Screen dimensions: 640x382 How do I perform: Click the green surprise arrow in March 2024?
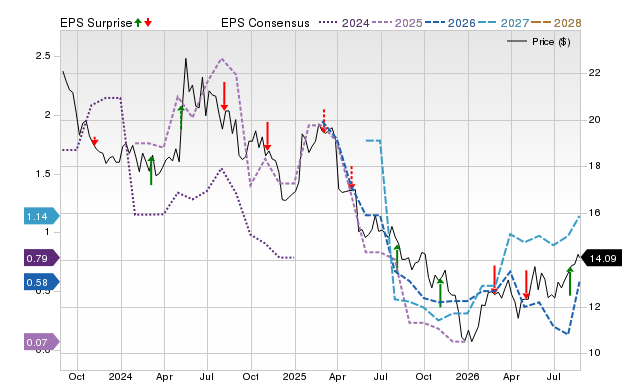(151, 170)
